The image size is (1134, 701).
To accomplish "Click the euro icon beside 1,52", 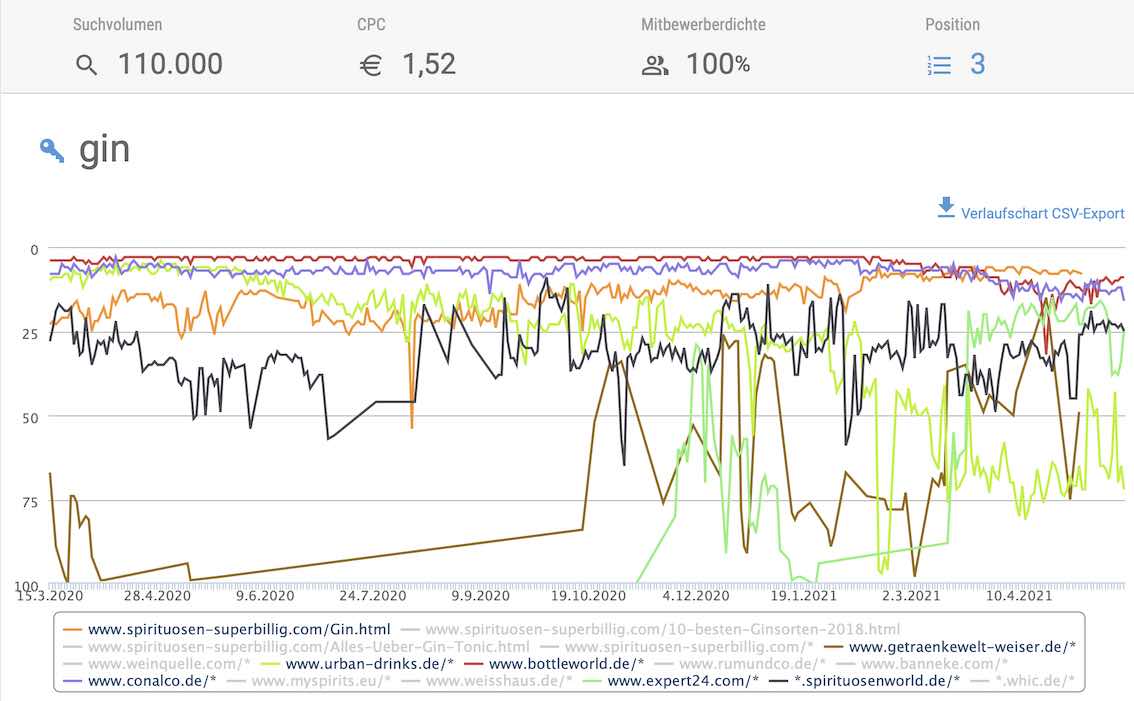I will pos(370,66).
